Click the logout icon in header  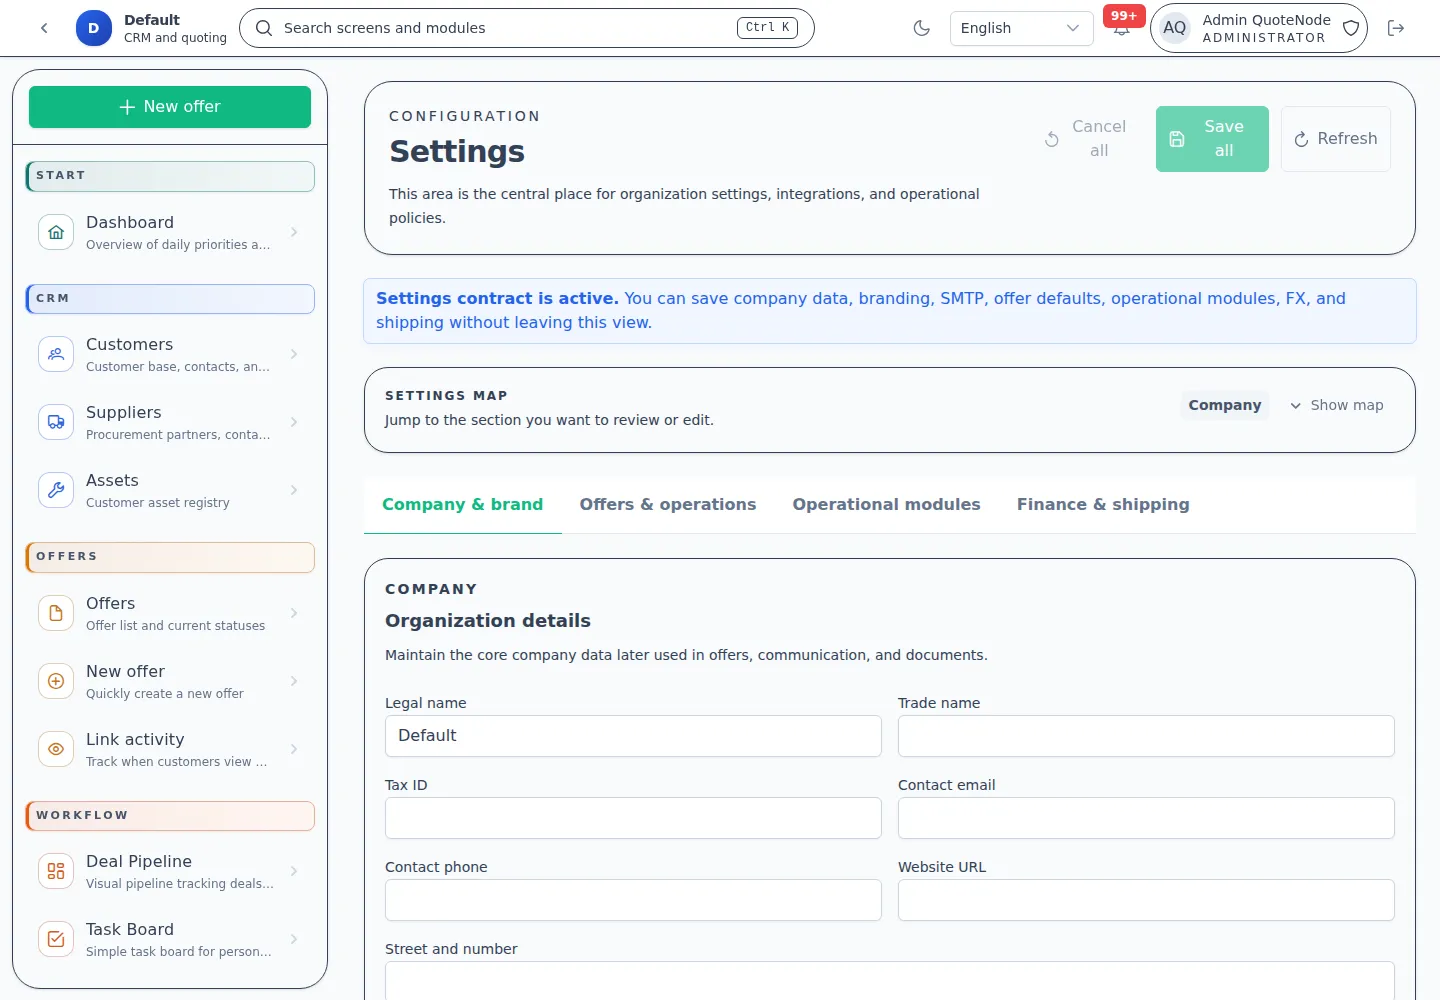coord(1396,28)
